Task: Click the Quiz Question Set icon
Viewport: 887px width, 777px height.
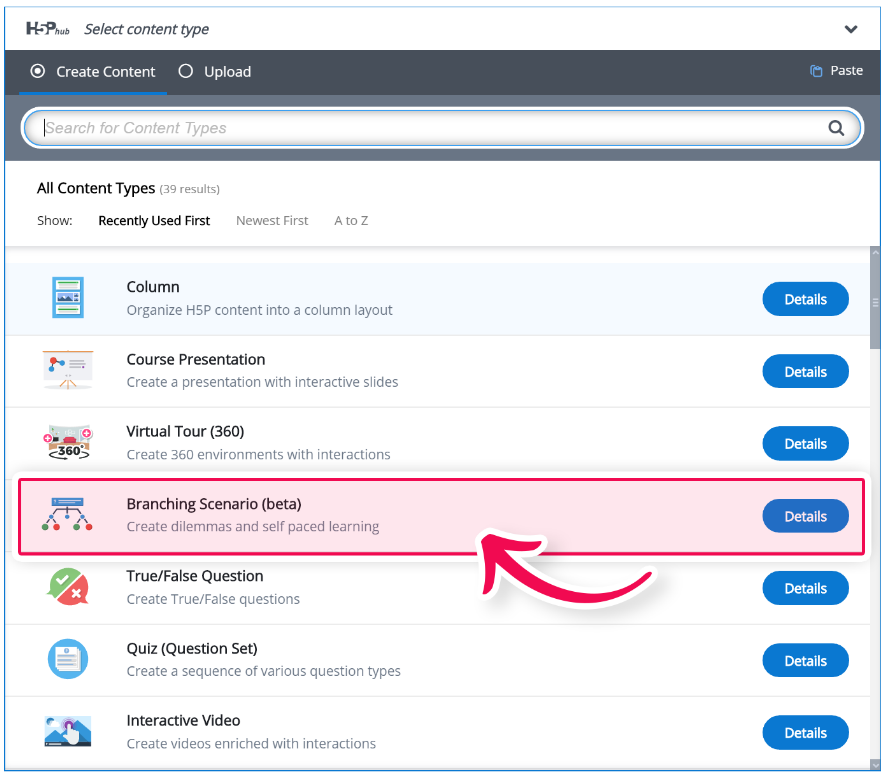Action: (x=68, y=659)
